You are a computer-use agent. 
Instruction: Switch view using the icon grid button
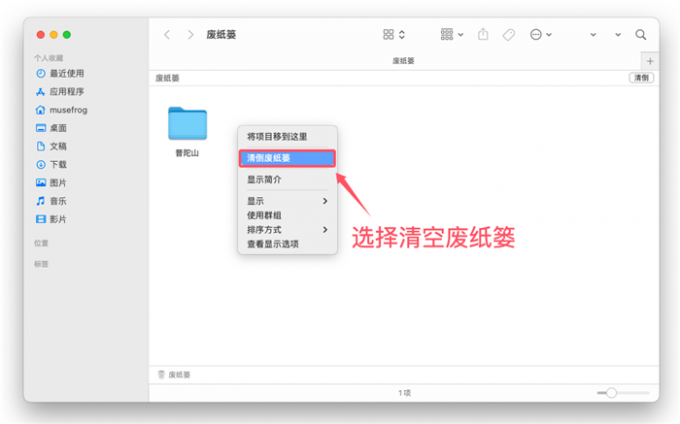point(389,34)
